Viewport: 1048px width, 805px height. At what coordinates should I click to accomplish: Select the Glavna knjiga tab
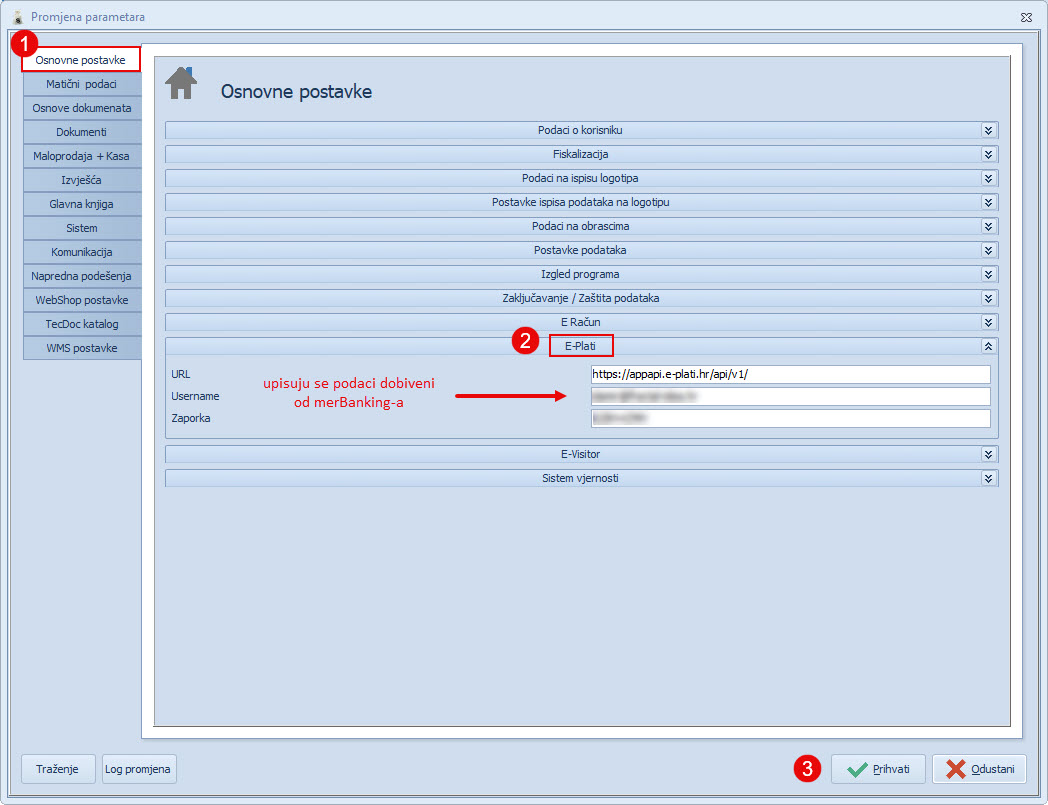[x=81, y=204]
